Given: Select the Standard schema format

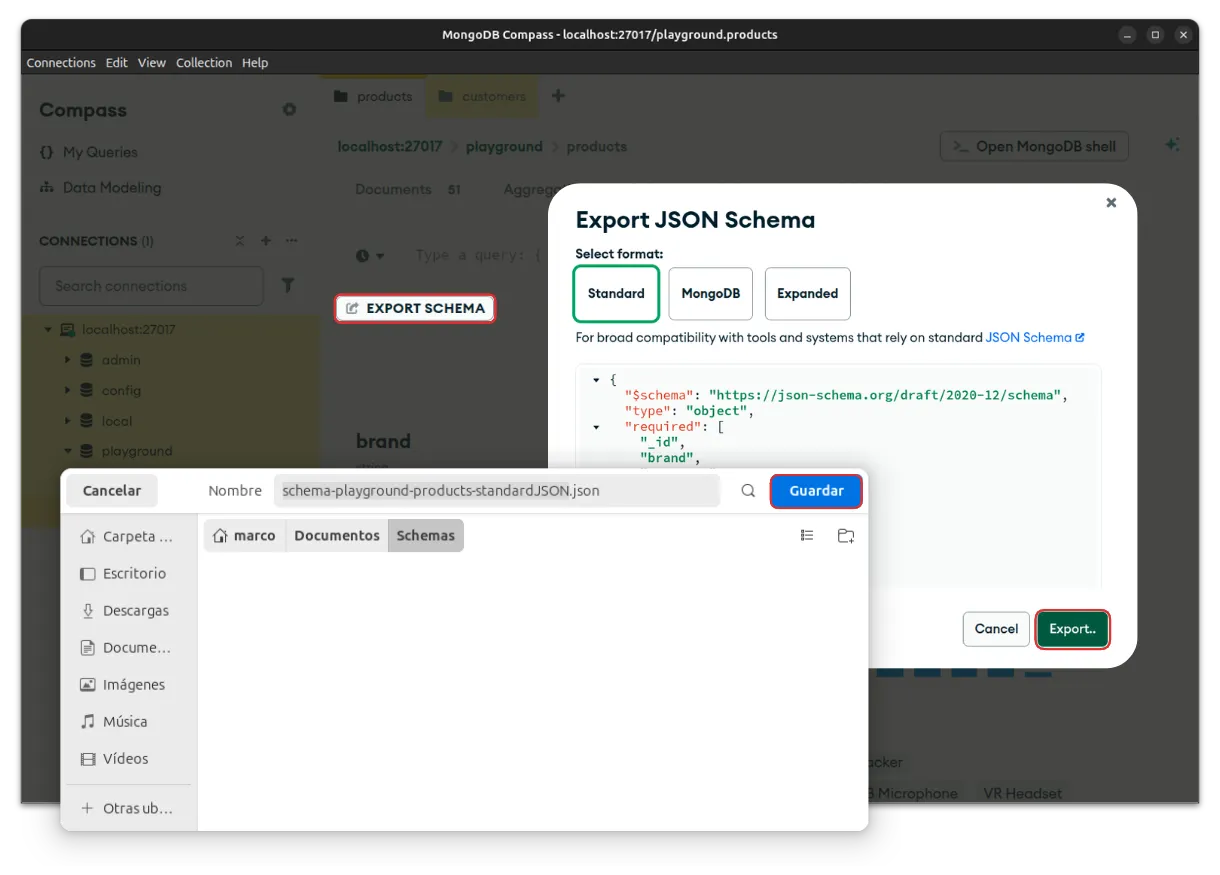Looking at the screenshot, I should coord(616,293).
